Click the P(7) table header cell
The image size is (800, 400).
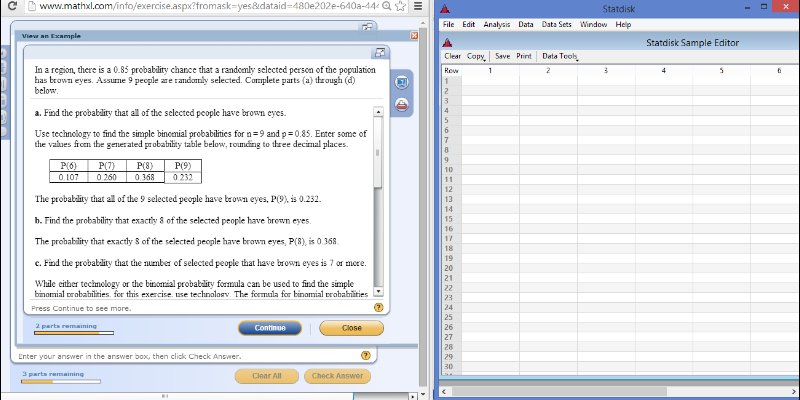[x=106, y=166]
